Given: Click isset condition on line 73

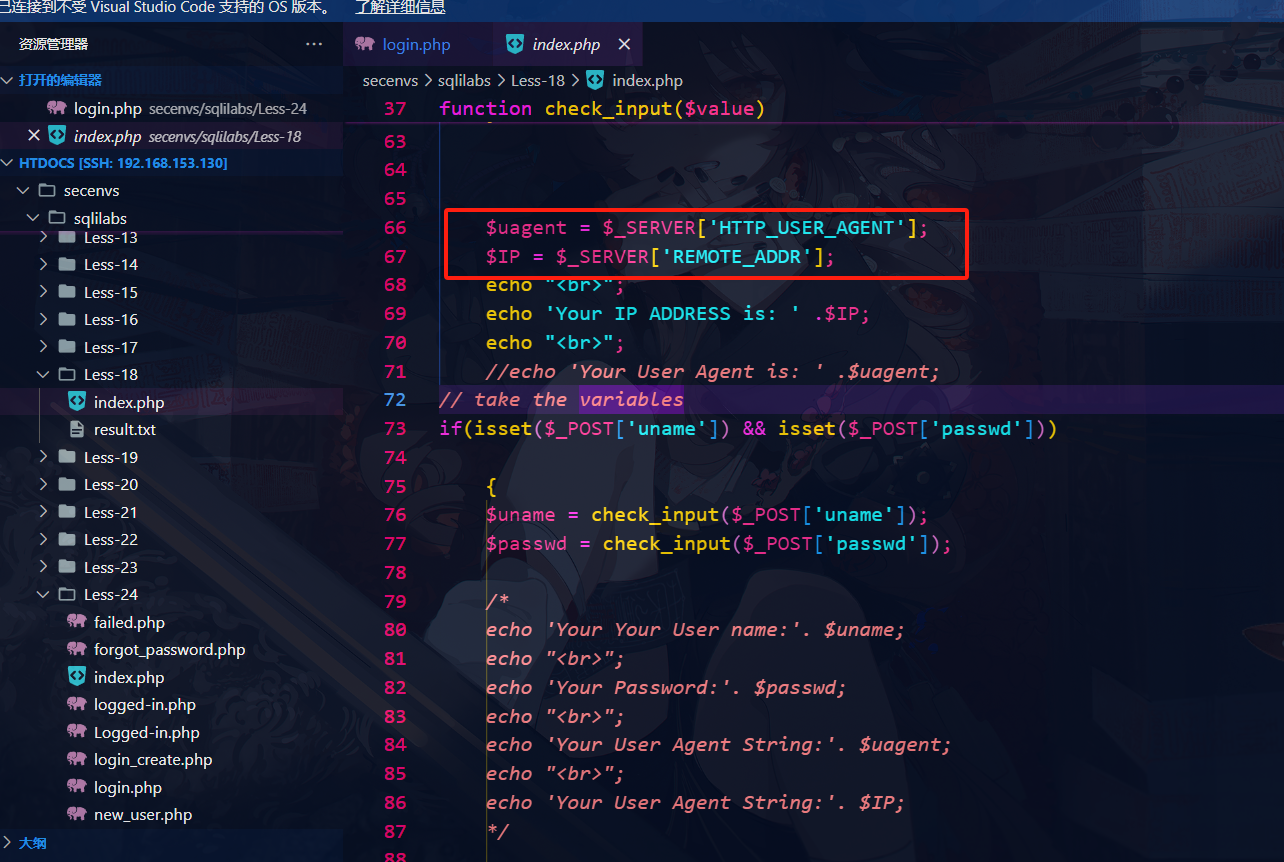Looking at the screenshot, I should [748, 429].
